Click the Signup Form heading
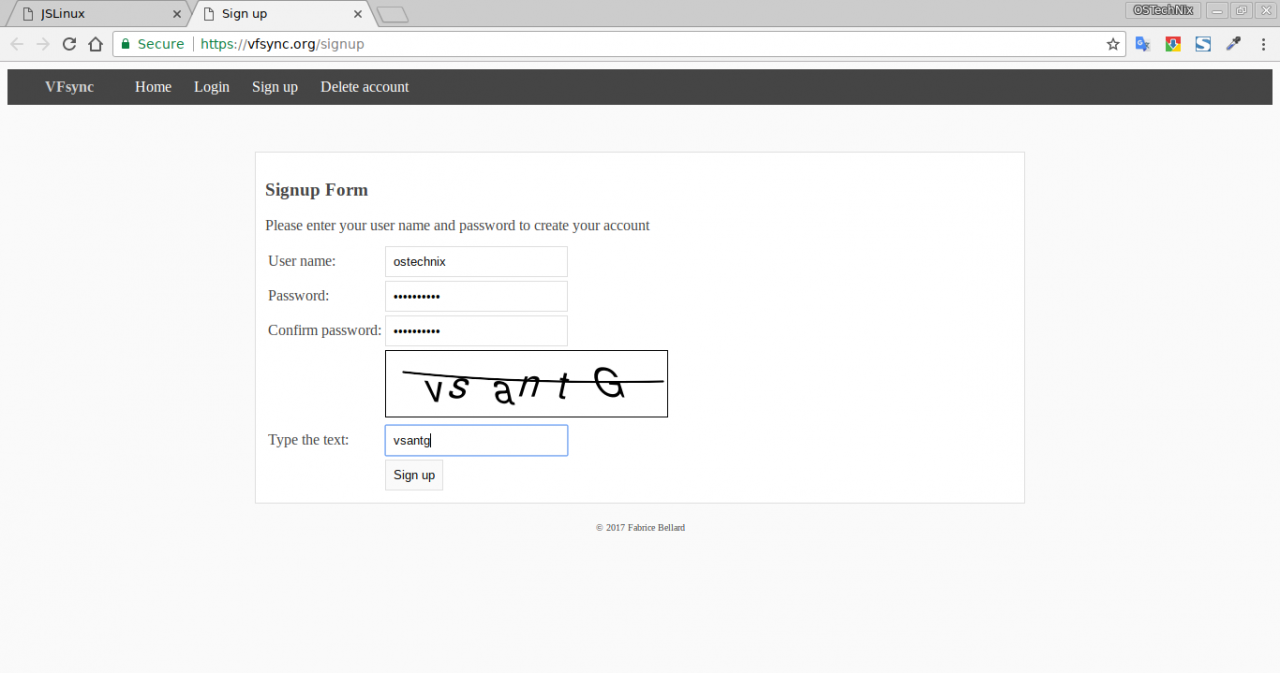This screenshot has height=673, width=1280. pyautogui.click(x=316, y=190)
